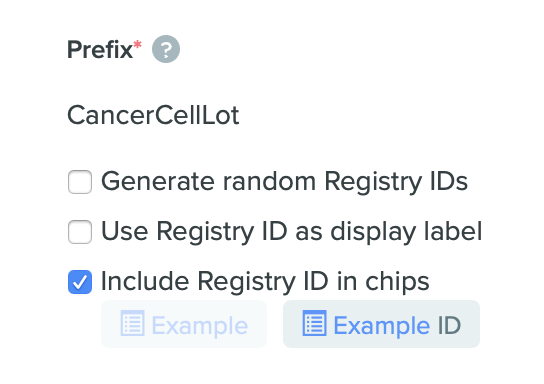Click the gray "ID" suffix in the Example ID chip
This screenshot has width=544, height=384.
pyautogui.click(x=449, y=326)
